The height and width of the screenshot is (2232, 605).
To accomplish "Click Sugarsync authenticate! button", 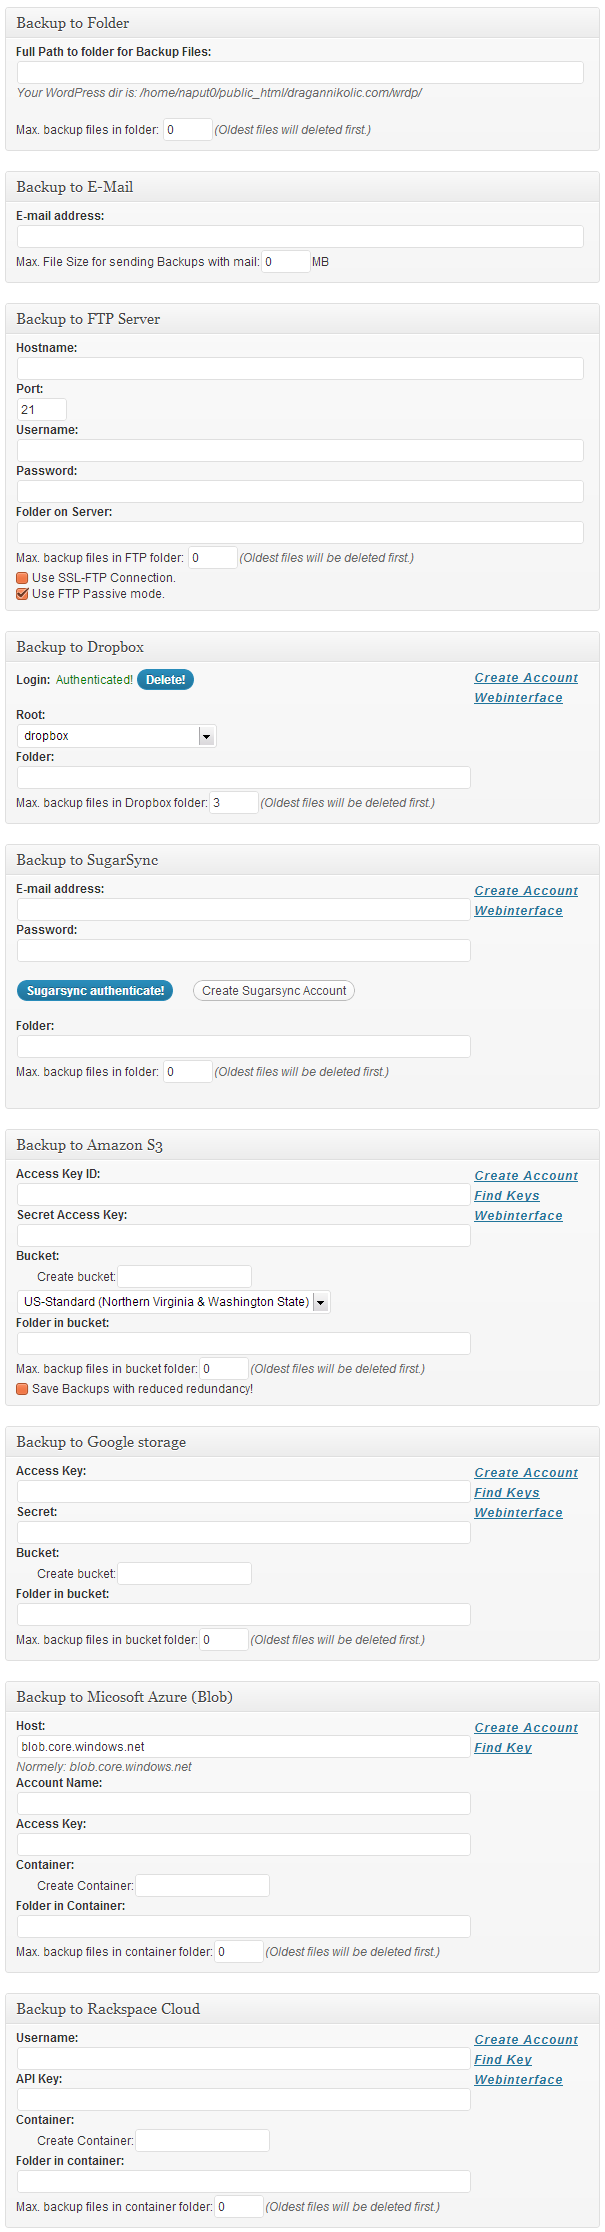I will click(95, 991).
